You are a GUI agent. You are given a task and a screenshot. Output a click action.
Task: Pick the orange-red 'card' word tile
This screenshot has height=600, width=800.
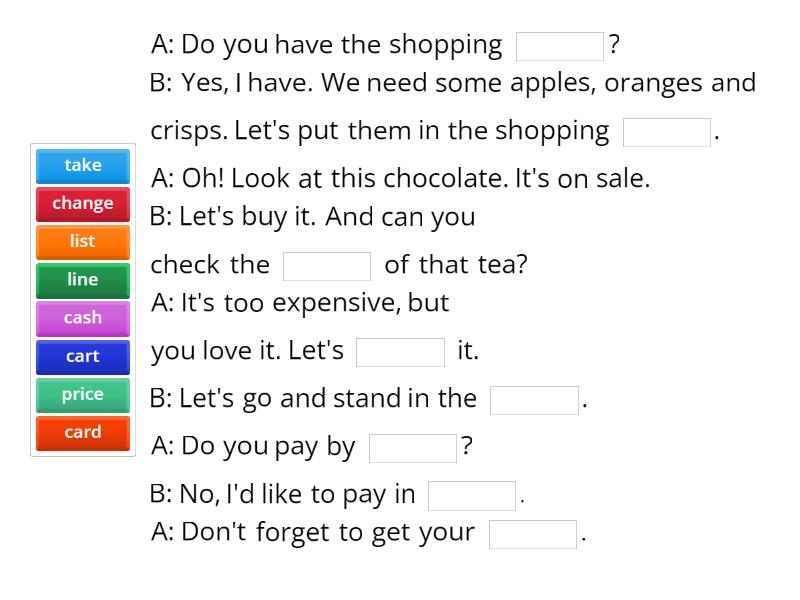tap(83, 433)
